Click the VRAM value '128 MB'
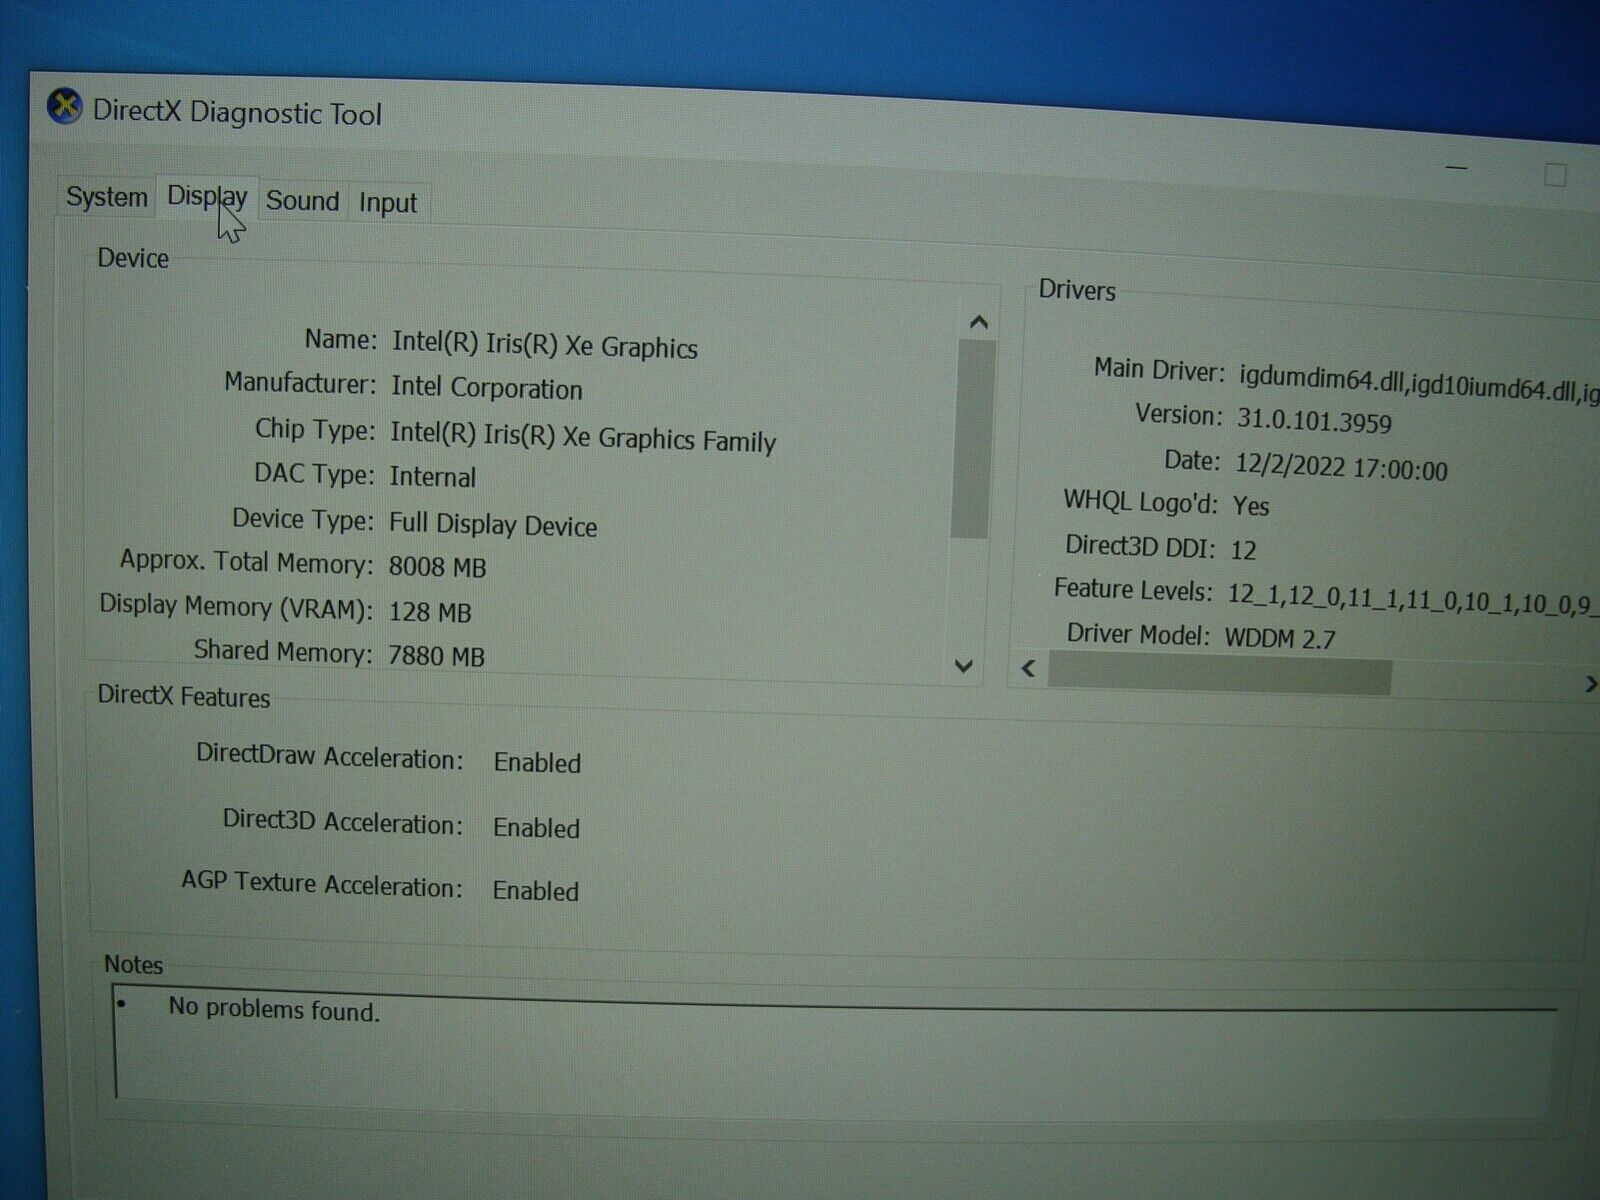Viewport: 1600px width, 1200px height. pos(430,612)
